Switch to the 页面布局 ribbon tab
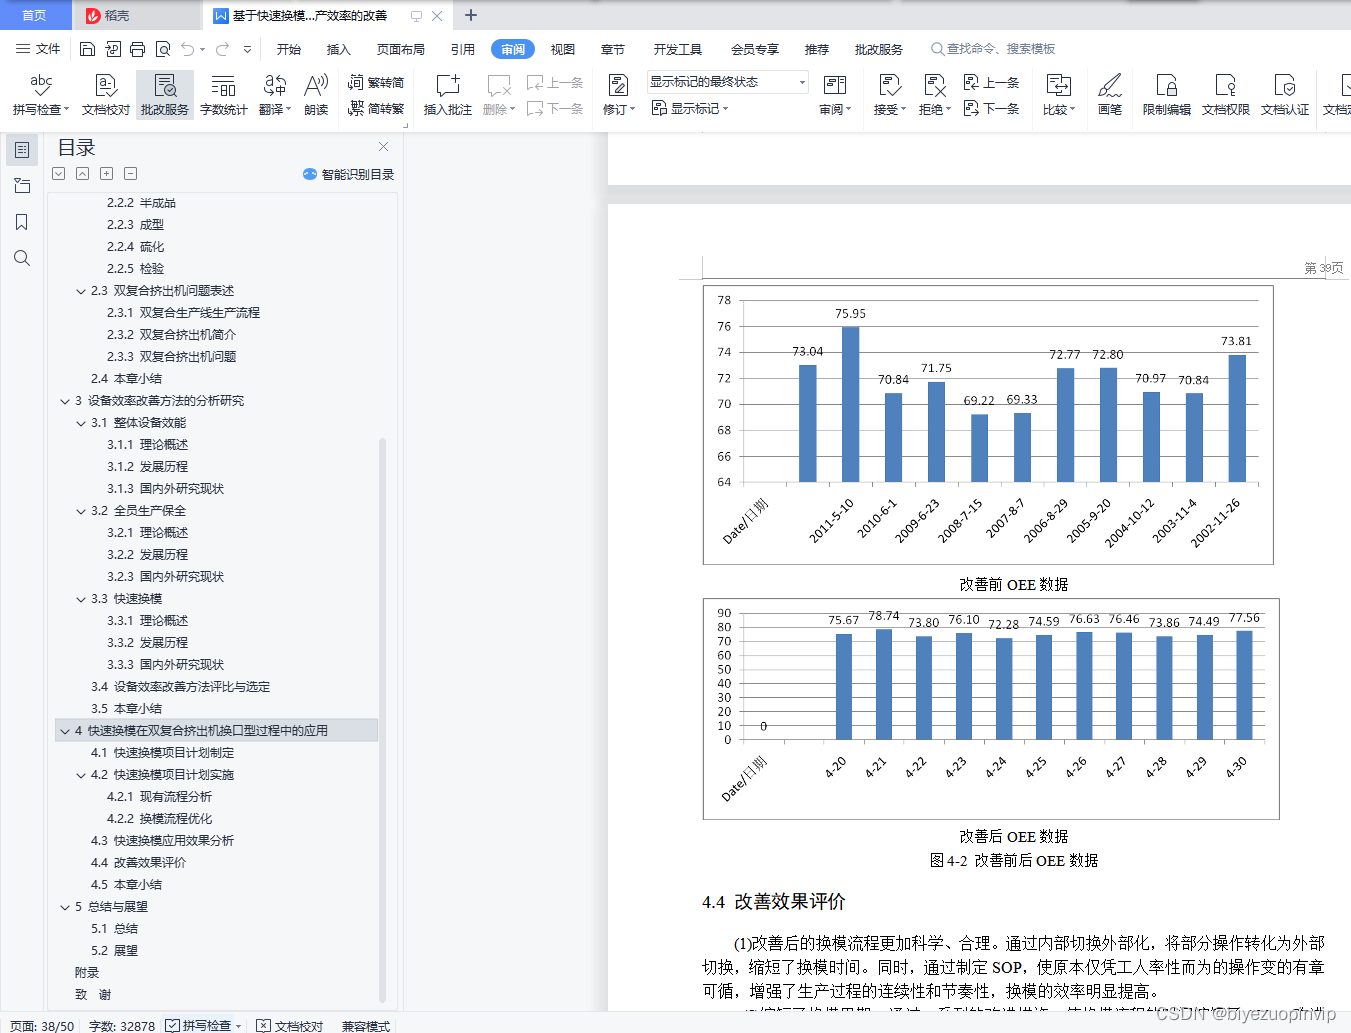The image size is (1351, 1033). click(x=401, y=49)
